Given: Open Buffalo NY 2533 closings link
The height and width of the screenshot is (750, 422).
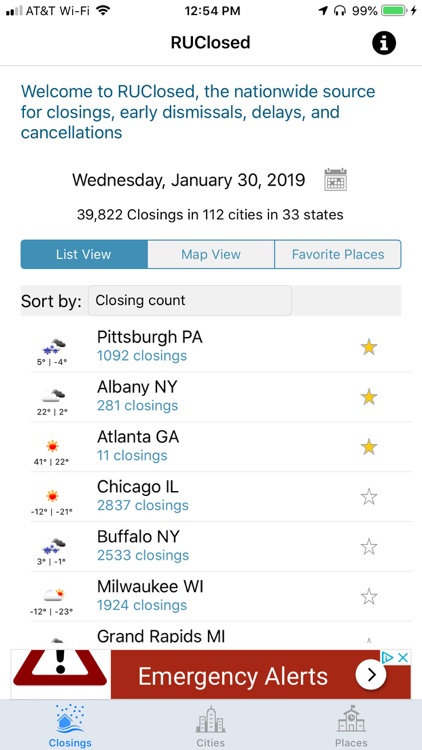Looking at the screenshot, I should tap(143, 555).
